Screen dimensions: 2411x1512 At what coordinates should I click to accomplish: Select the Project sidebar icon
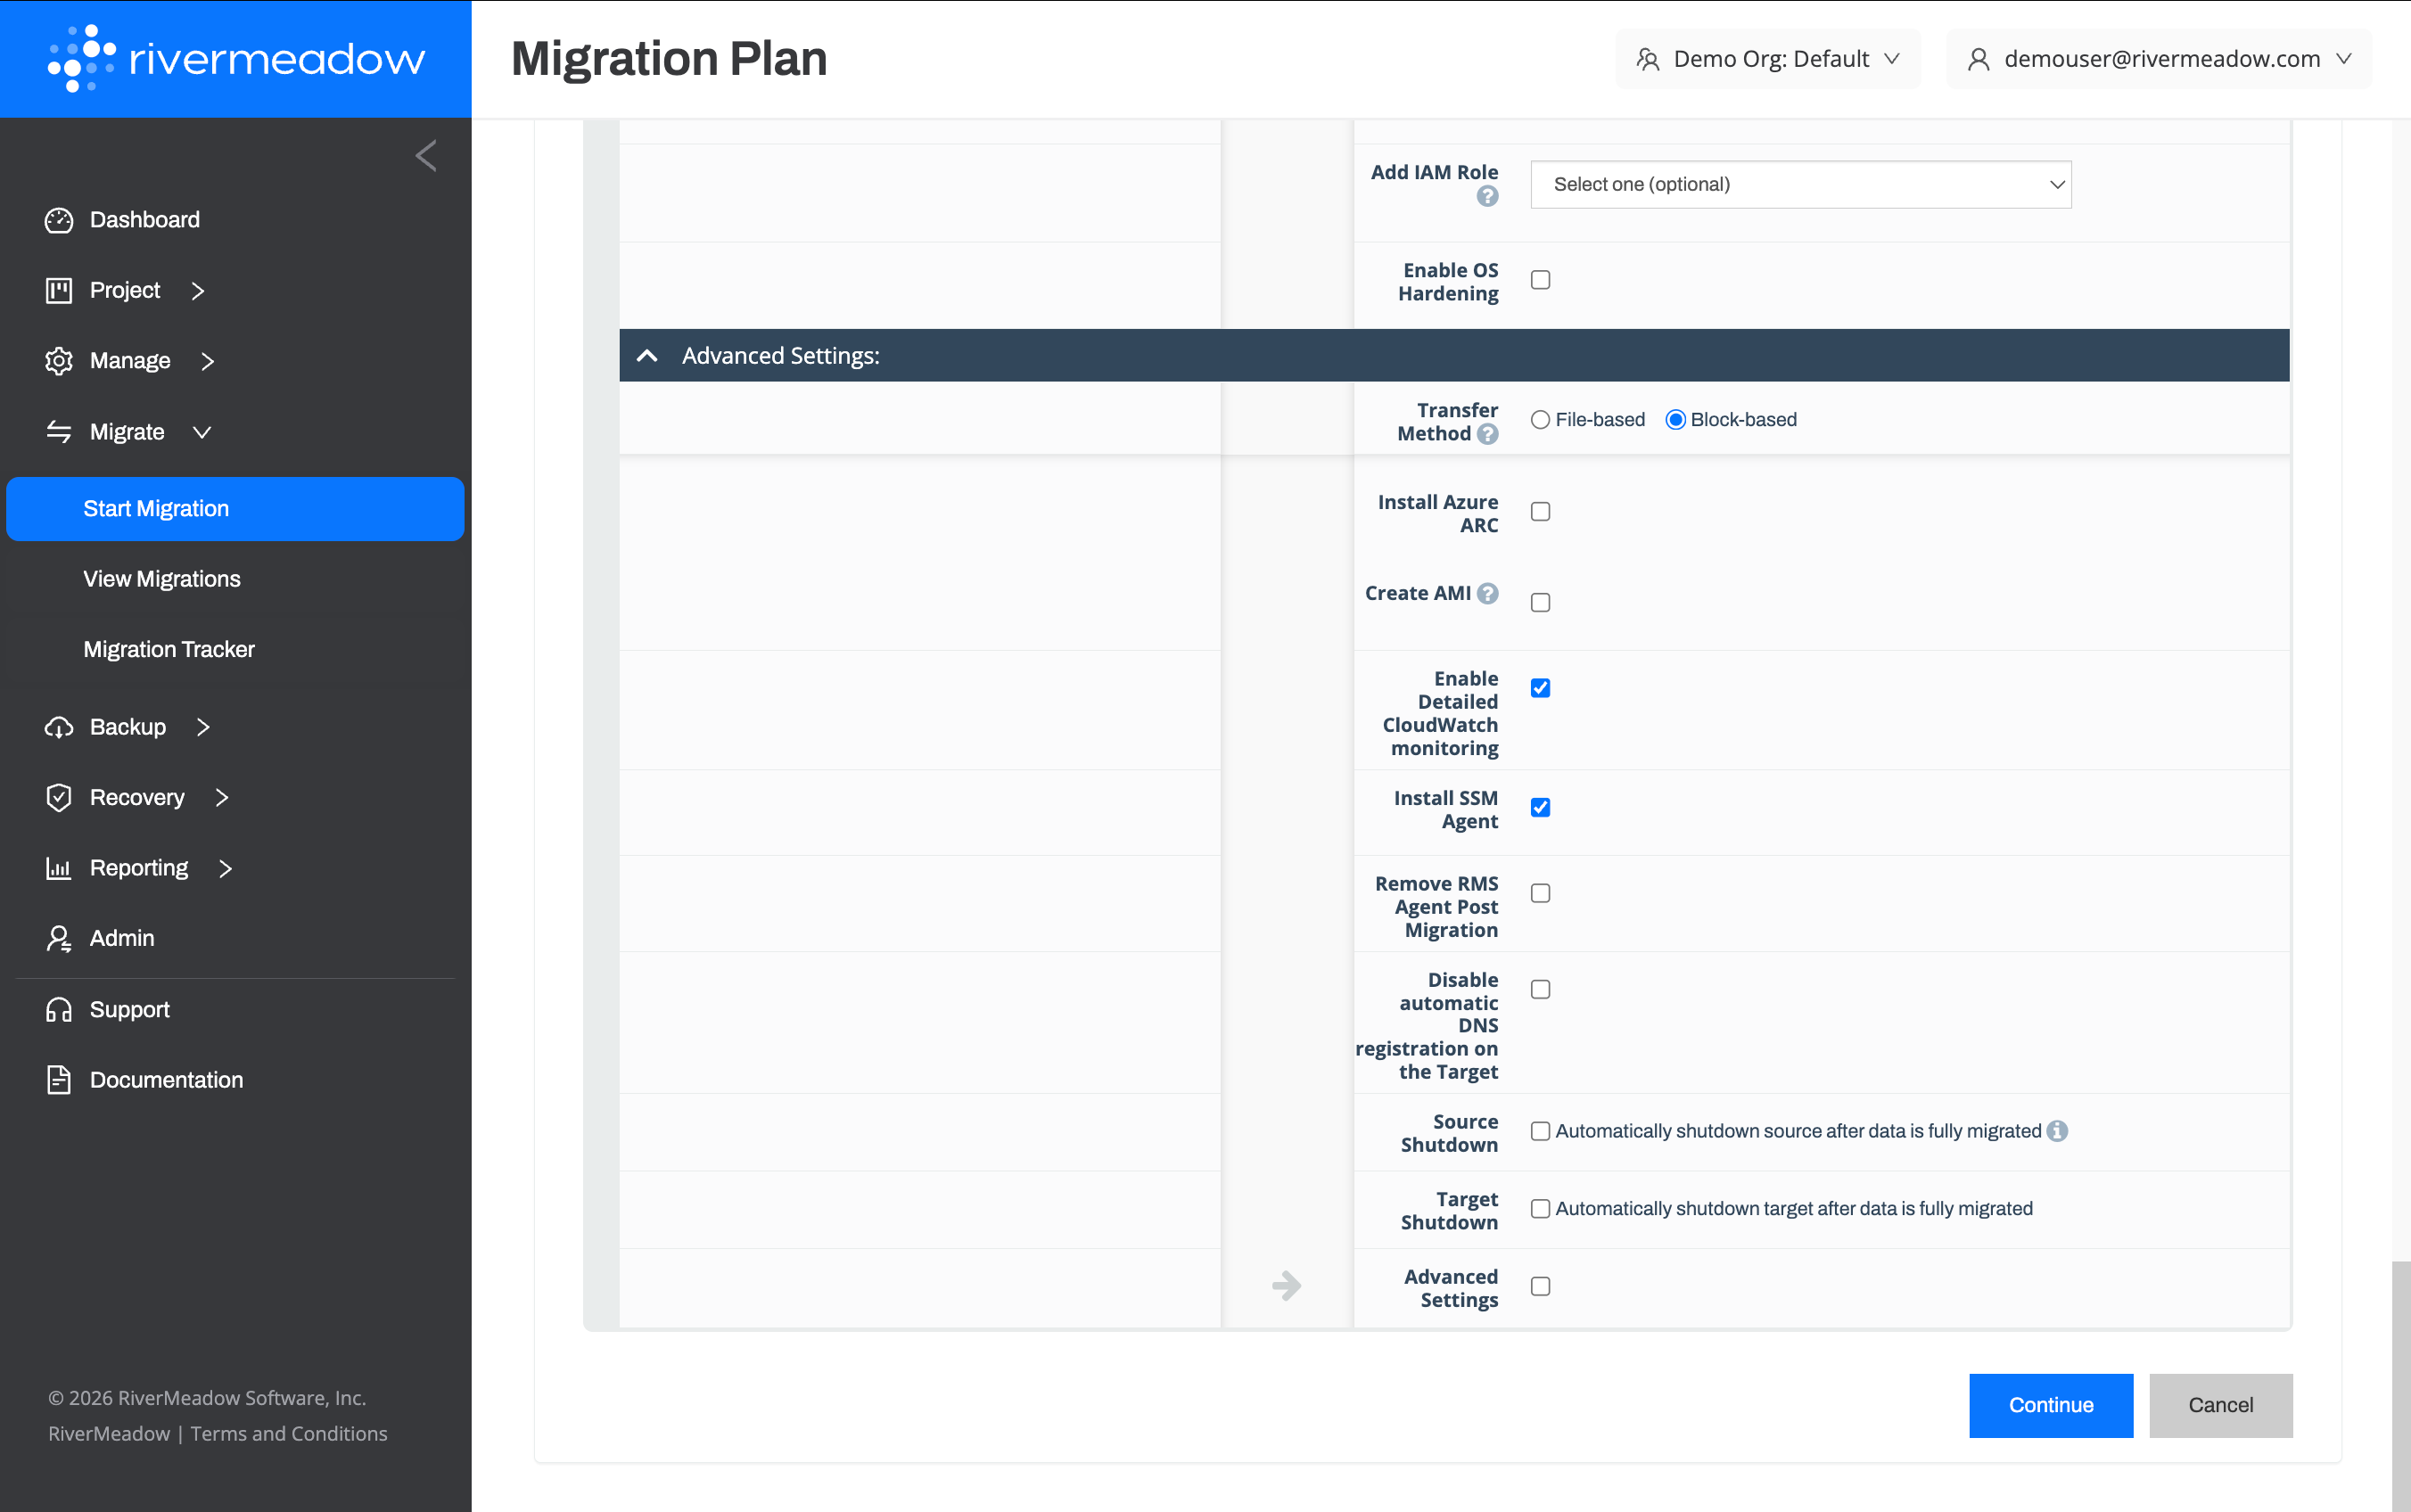click(x=60, y=290)
